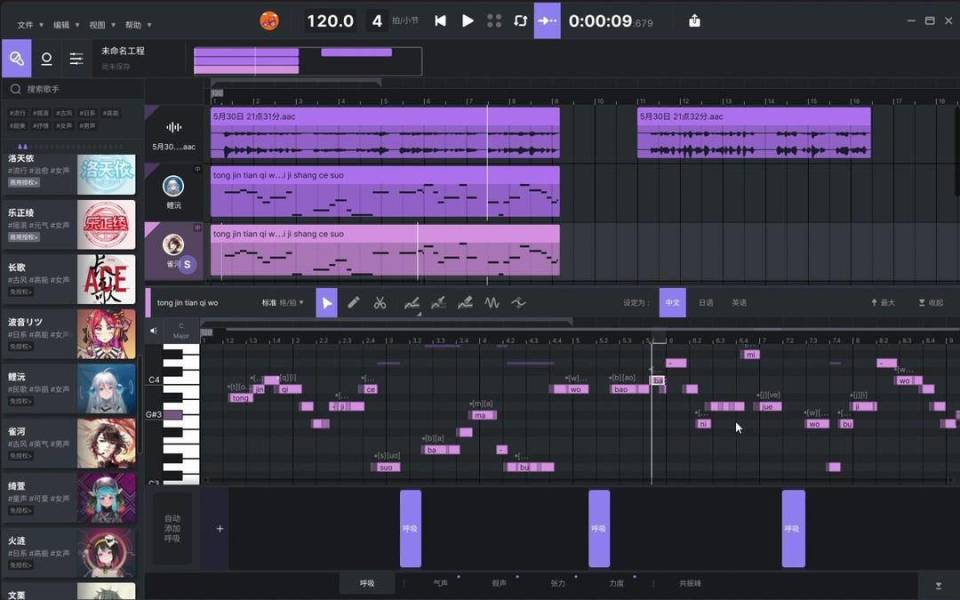Set lyric language to 日语
Viewport: 960px width, 600px height.
pos(706,302)
